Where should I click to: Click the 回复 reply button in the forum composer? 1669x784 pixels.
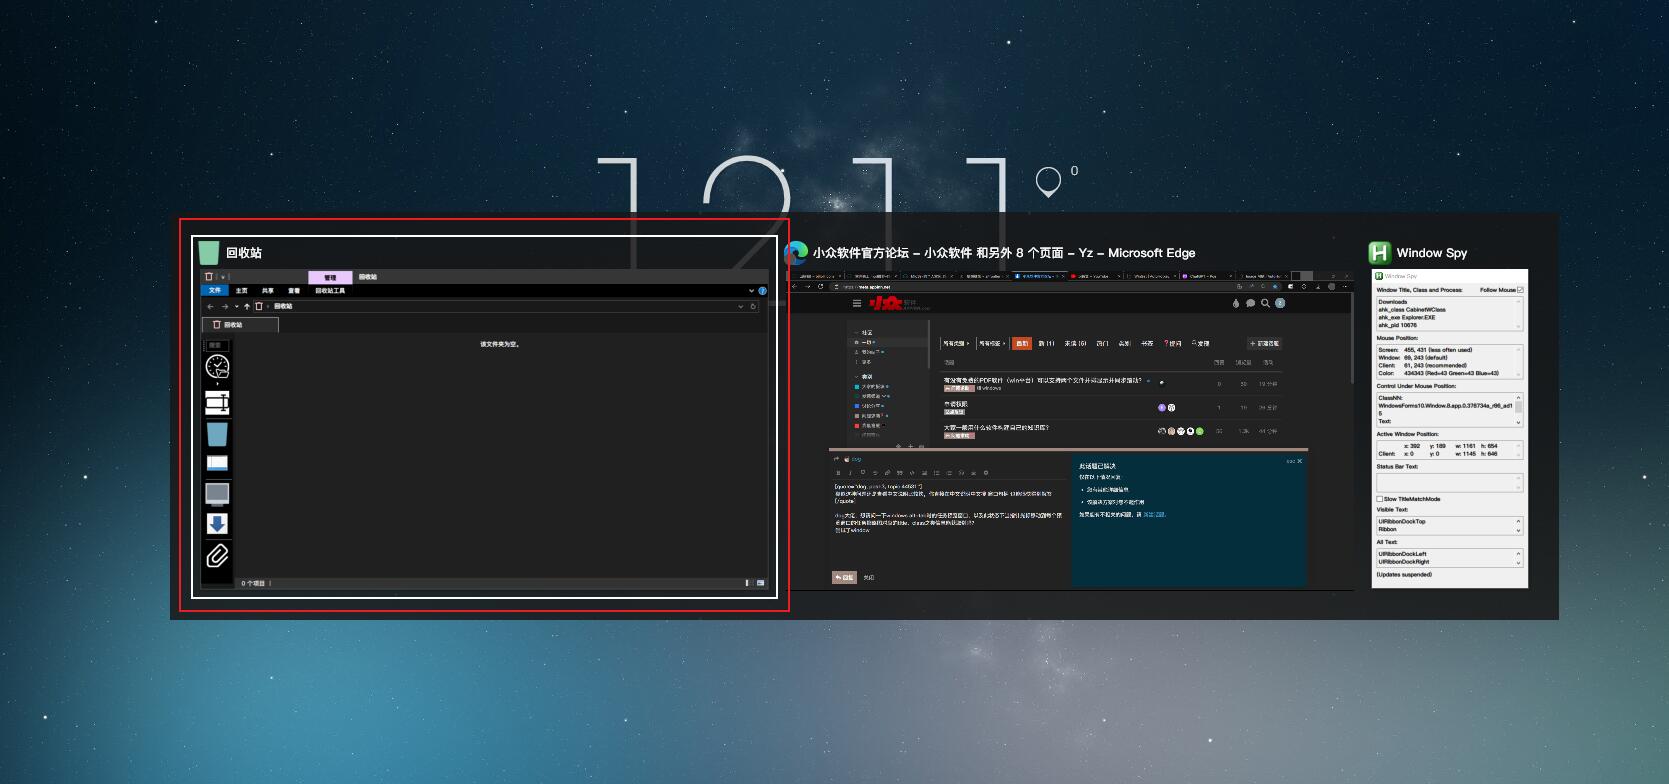tap(843, 577)
